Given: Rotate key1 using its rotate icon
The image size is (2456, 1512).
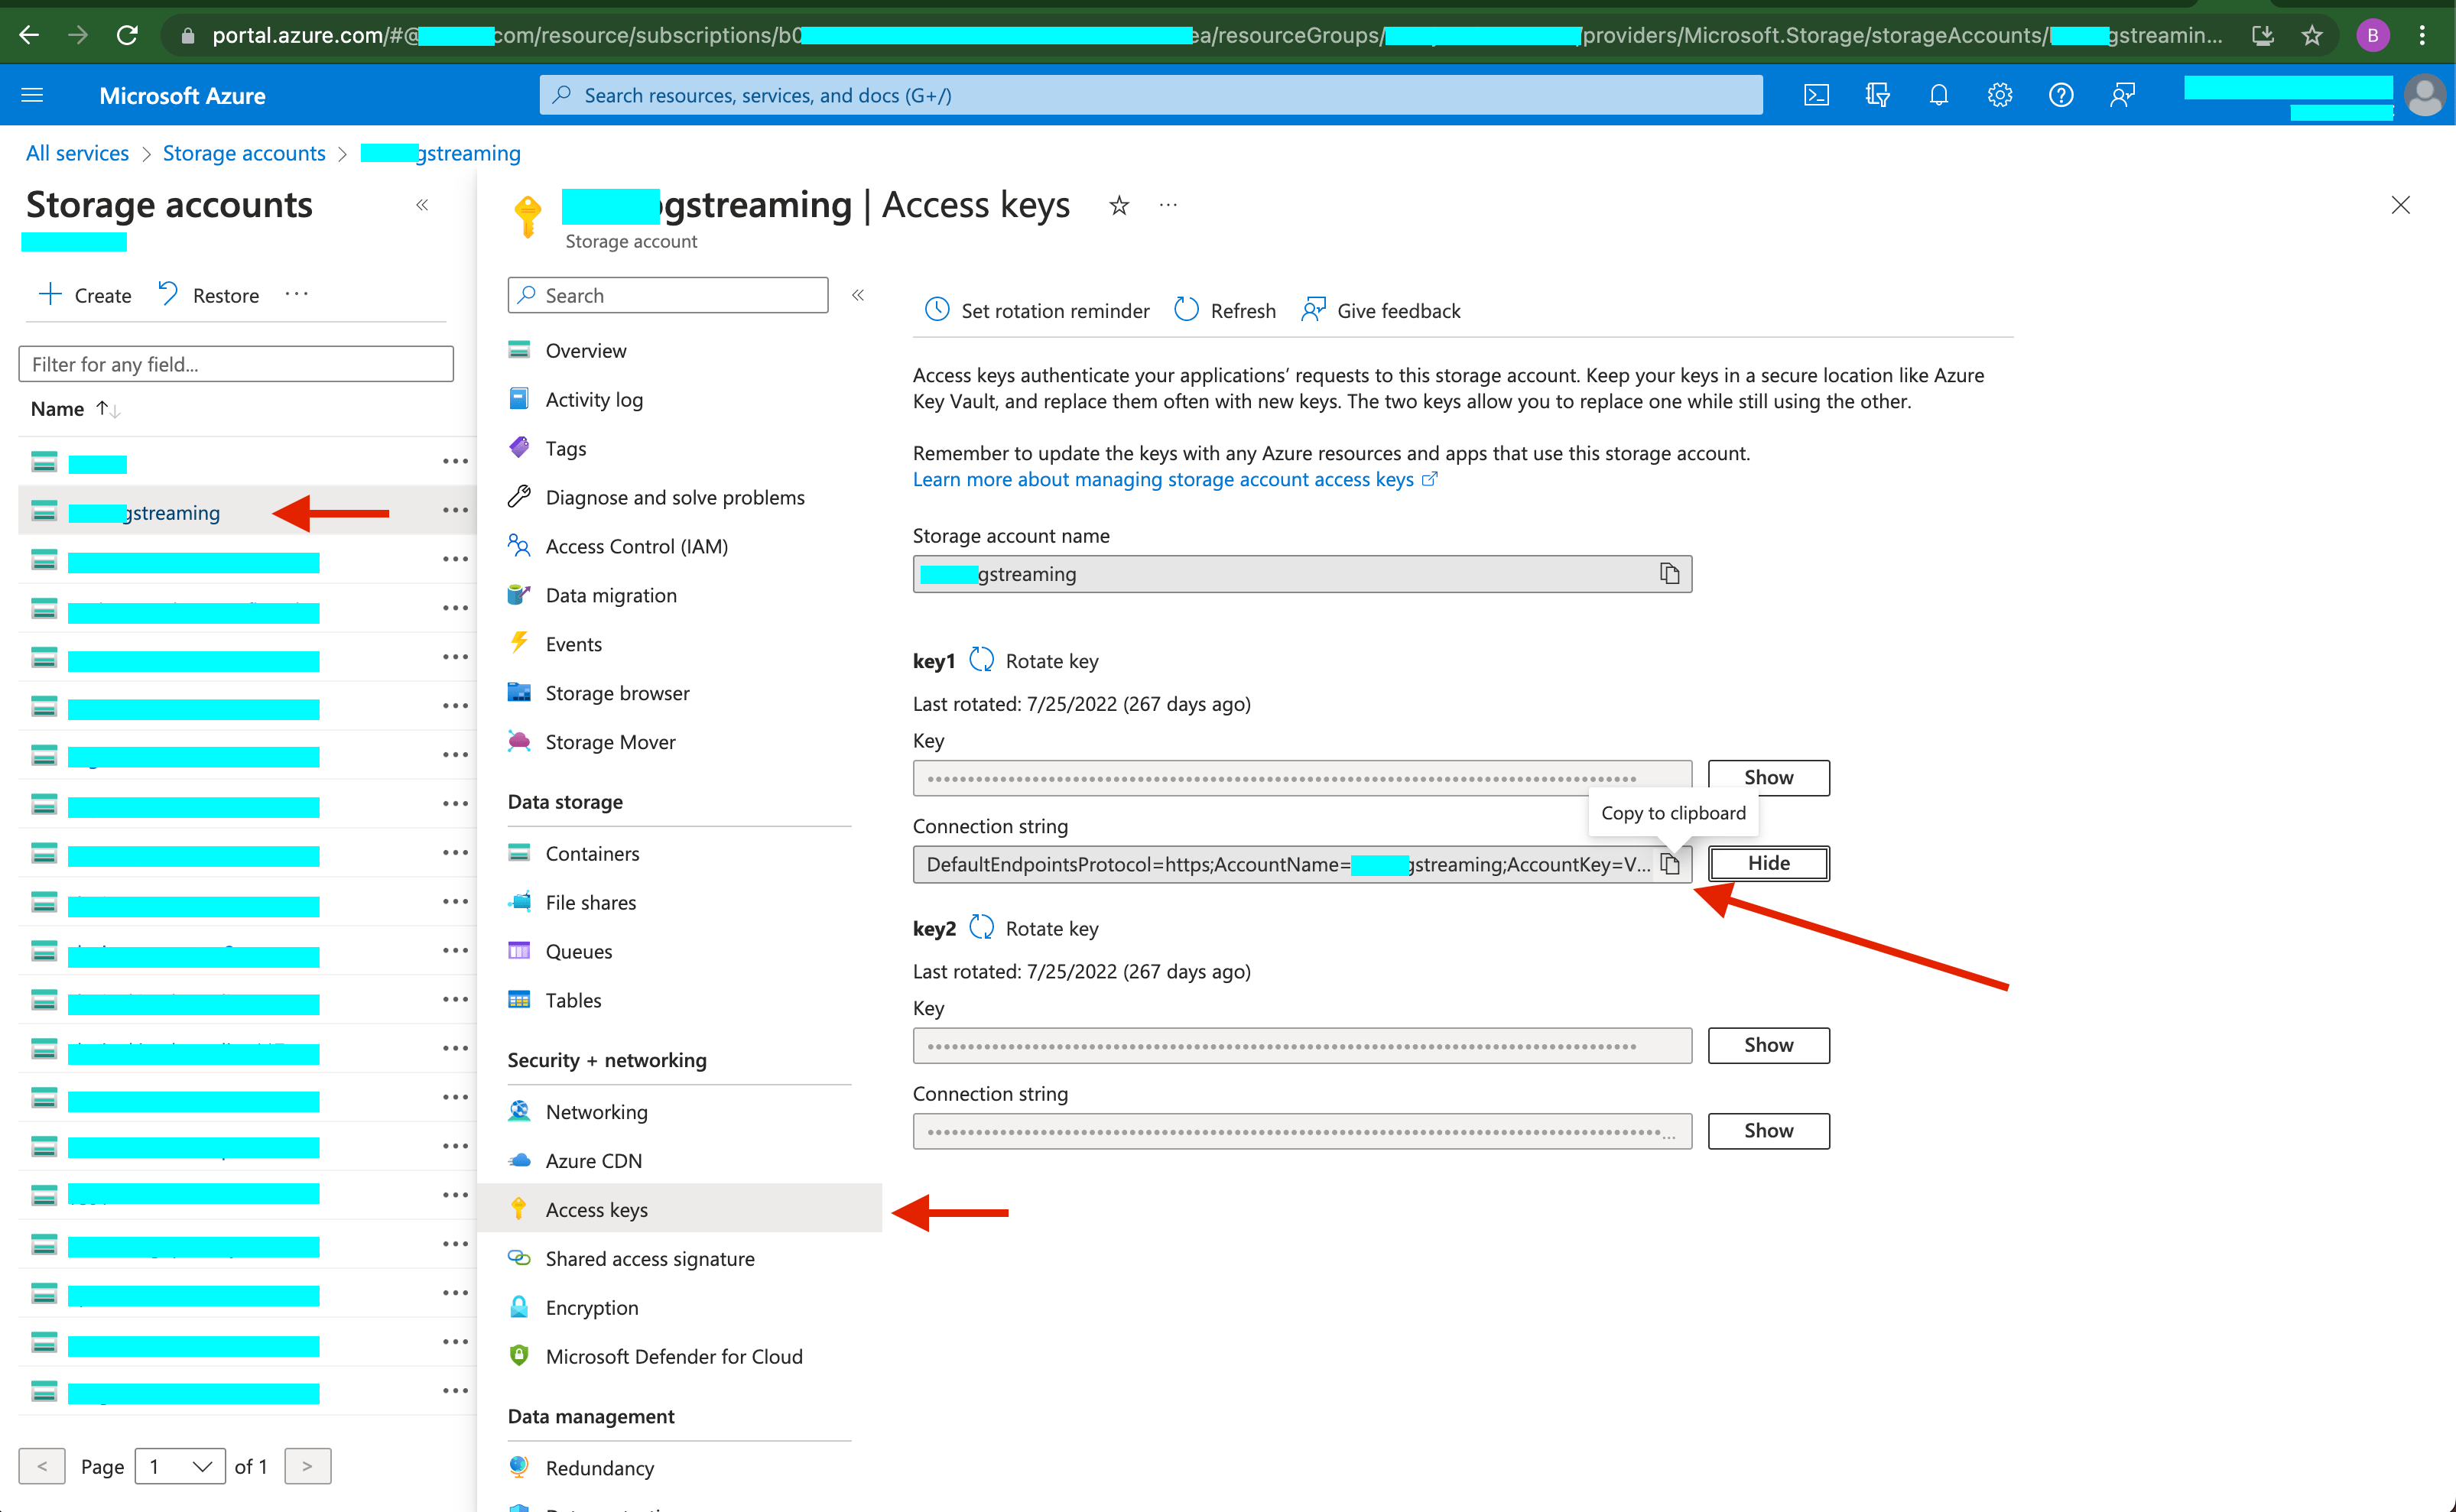Looking at the screenshot, I should (981, 660).
